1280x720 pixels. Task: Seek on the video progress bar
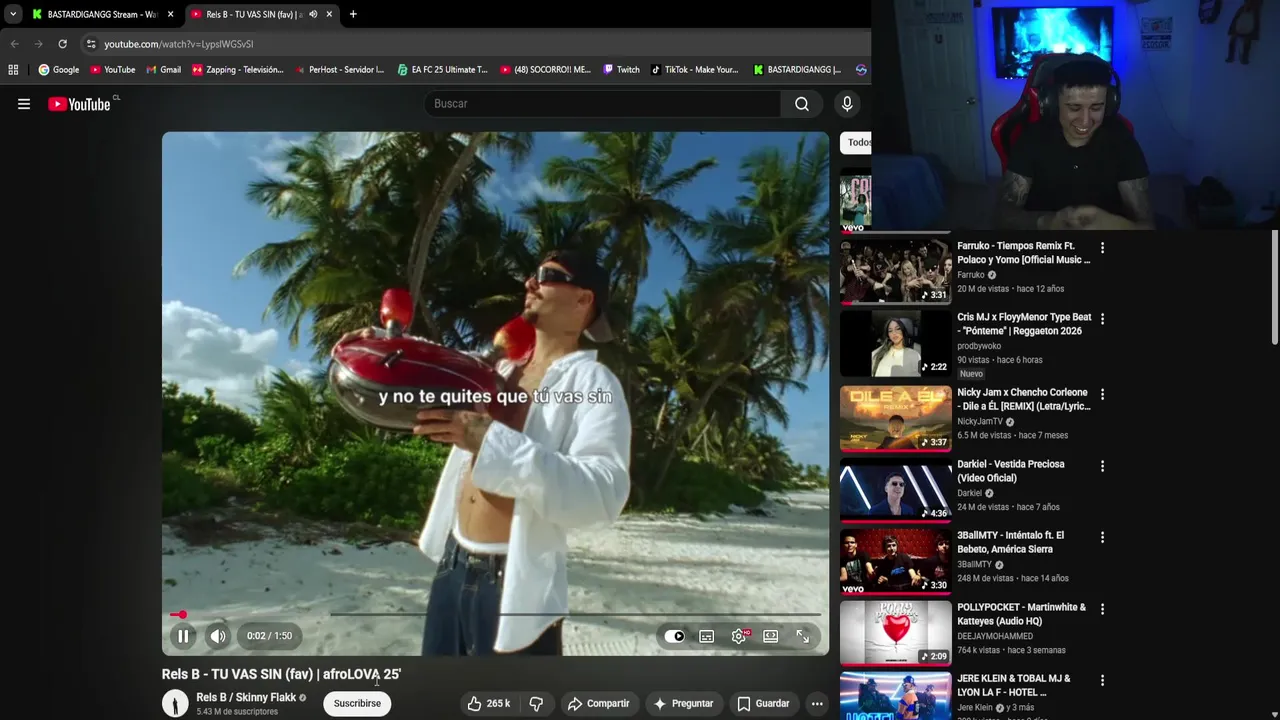click(495, 614)
